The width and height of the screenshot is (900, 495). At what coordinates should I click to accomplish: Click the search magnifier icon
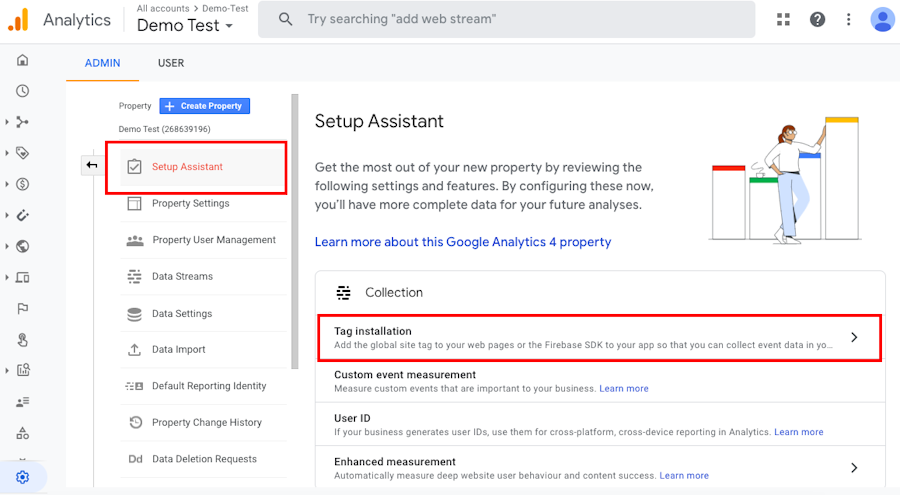pos(285,19)
